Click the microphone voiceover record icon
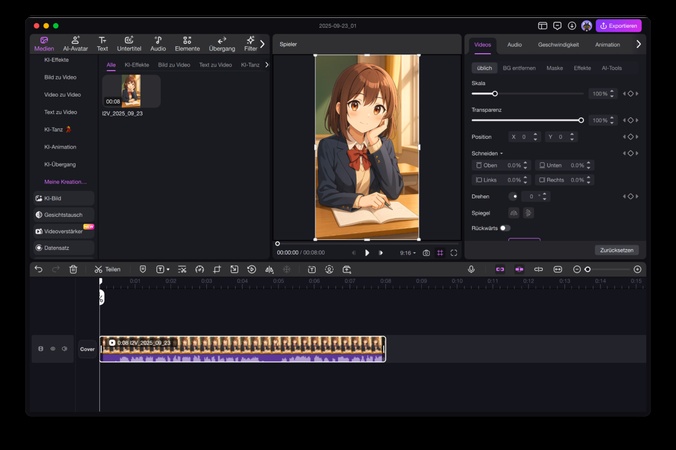Screen dimensions: 676x450 [471, 269]
